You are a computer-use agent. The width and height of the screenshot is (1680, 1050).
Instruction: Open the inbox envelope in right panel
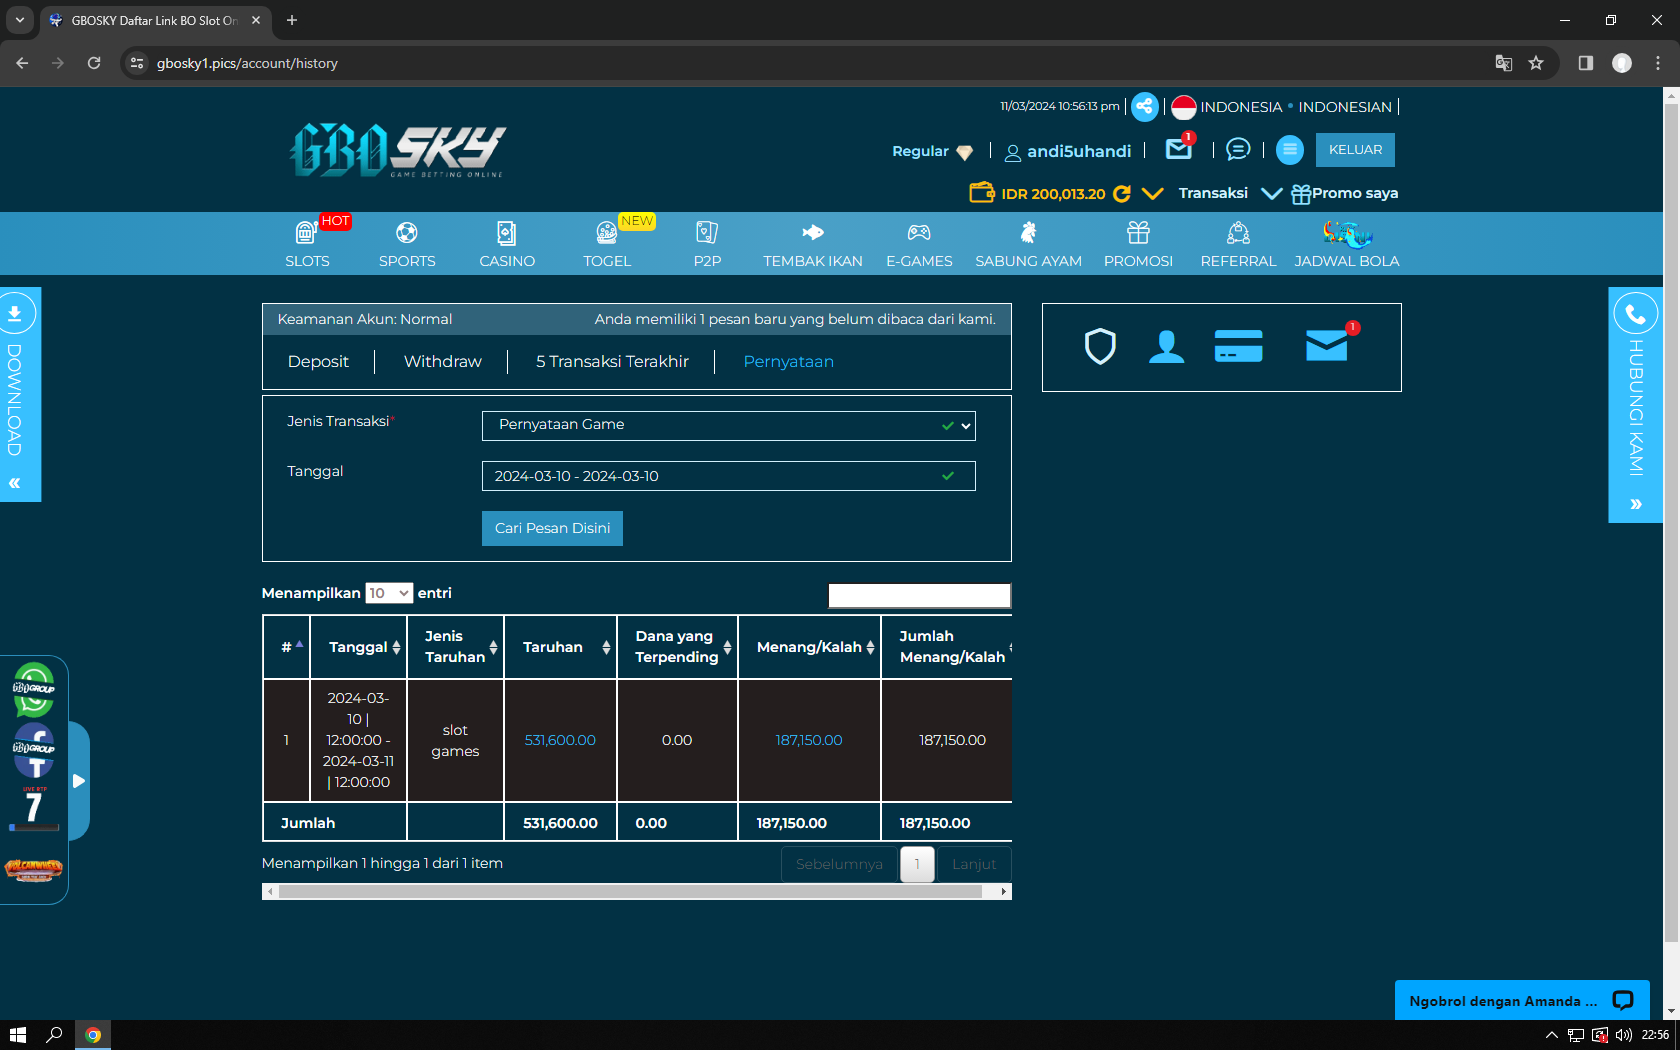coord(1327,347)
